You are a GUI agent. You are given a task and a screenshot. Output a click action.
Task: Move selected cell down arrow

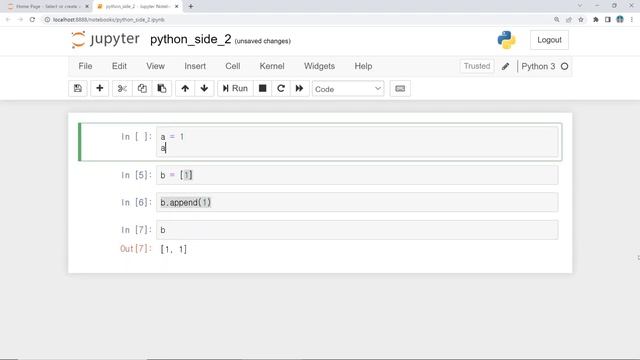tap(204, 89)
